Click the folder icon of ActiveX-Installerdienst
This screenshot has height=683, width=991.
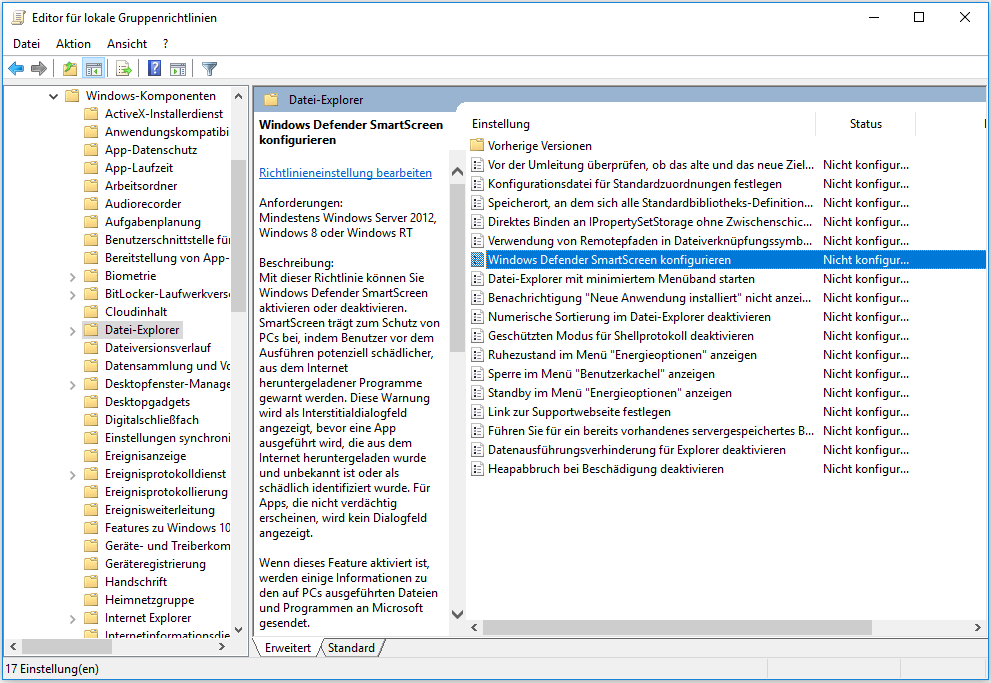point(92,114)
